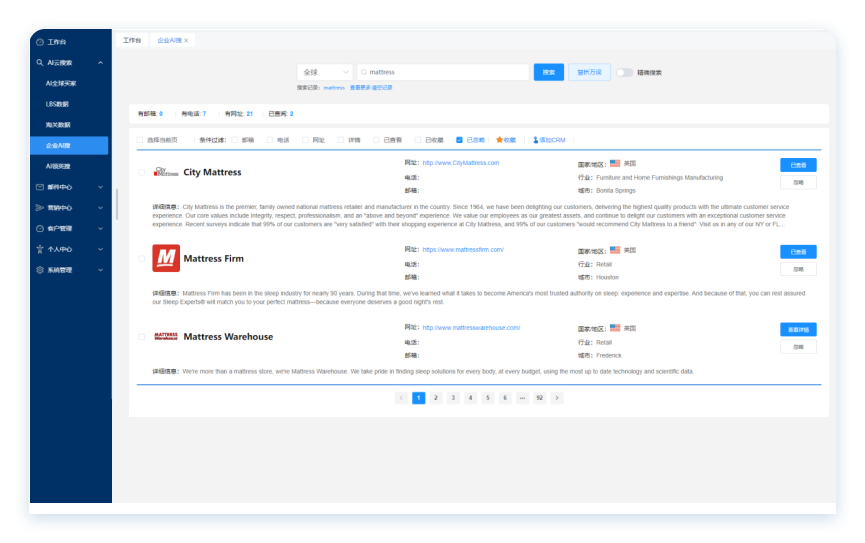Open the www.mattresswarehouse.com link
This screenshot has width=865, height=543.
tap(471, 328)
